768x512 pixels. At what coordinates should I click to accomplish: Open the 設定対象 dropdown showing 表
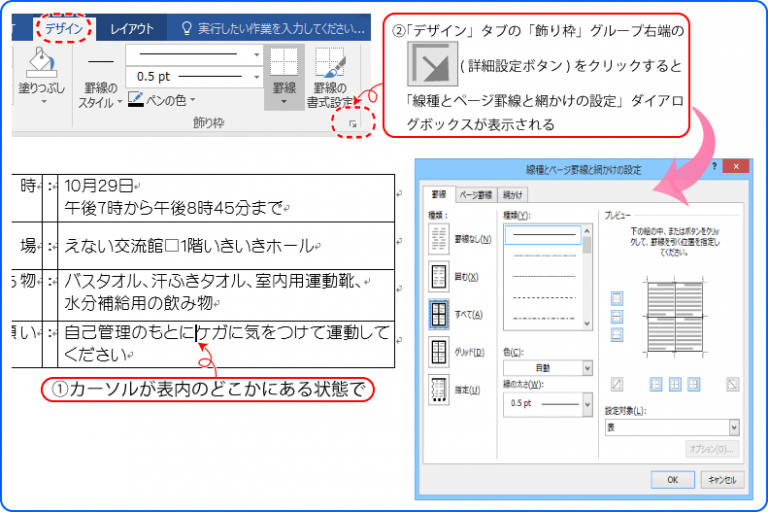point(672,428)
